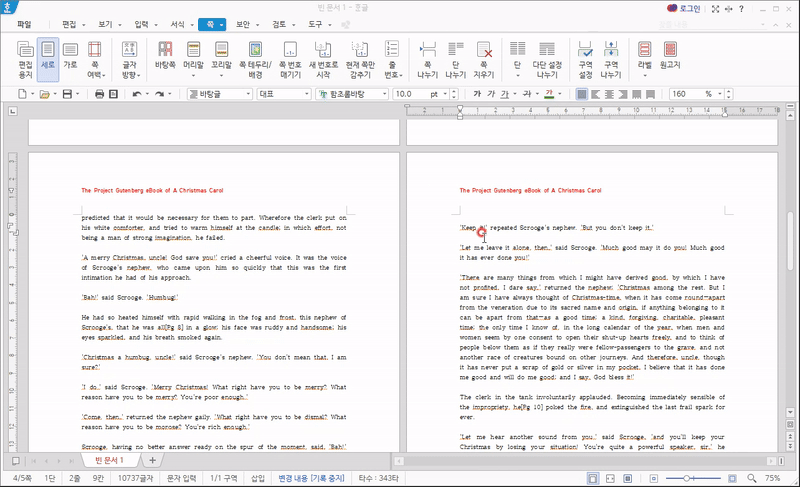Open the 서식 menu
The width and height of the screenshot is (800, 487).
[182, 24]
